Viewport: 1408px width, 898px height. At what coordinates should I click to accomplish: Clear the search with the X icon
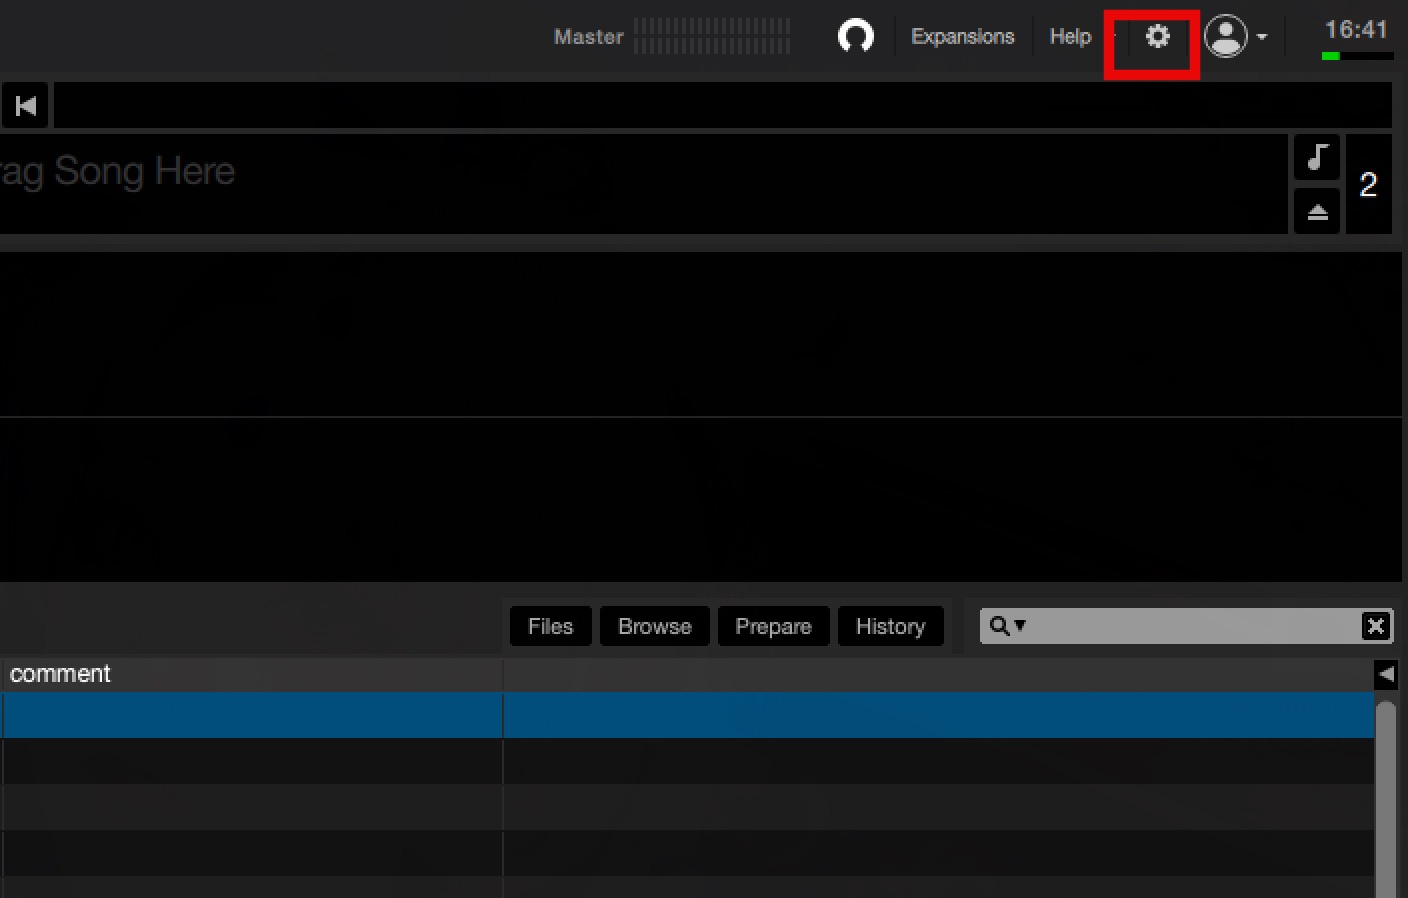click(1375, 626)
